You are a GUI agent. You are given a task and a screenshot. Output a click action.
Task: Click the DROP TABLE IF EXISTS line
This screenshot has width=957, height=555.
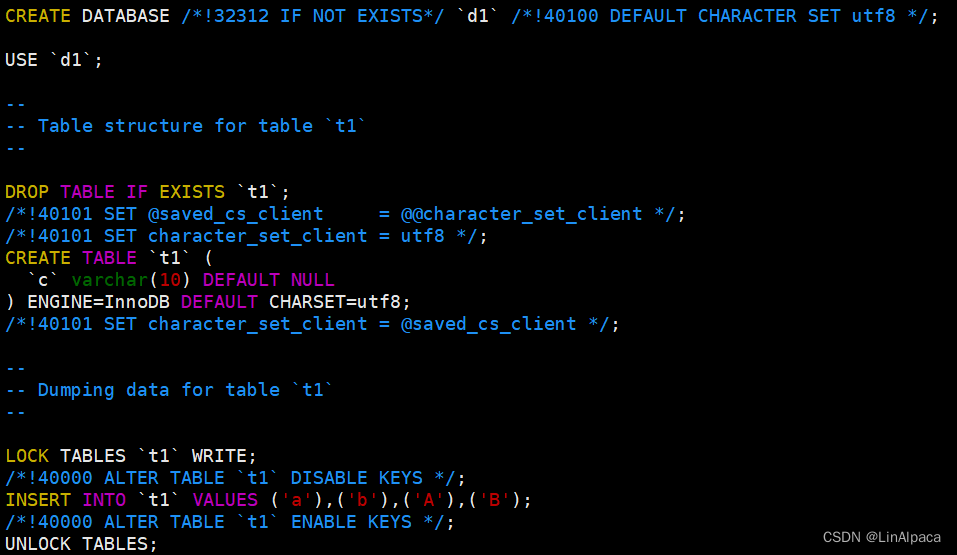pos(147,192)
